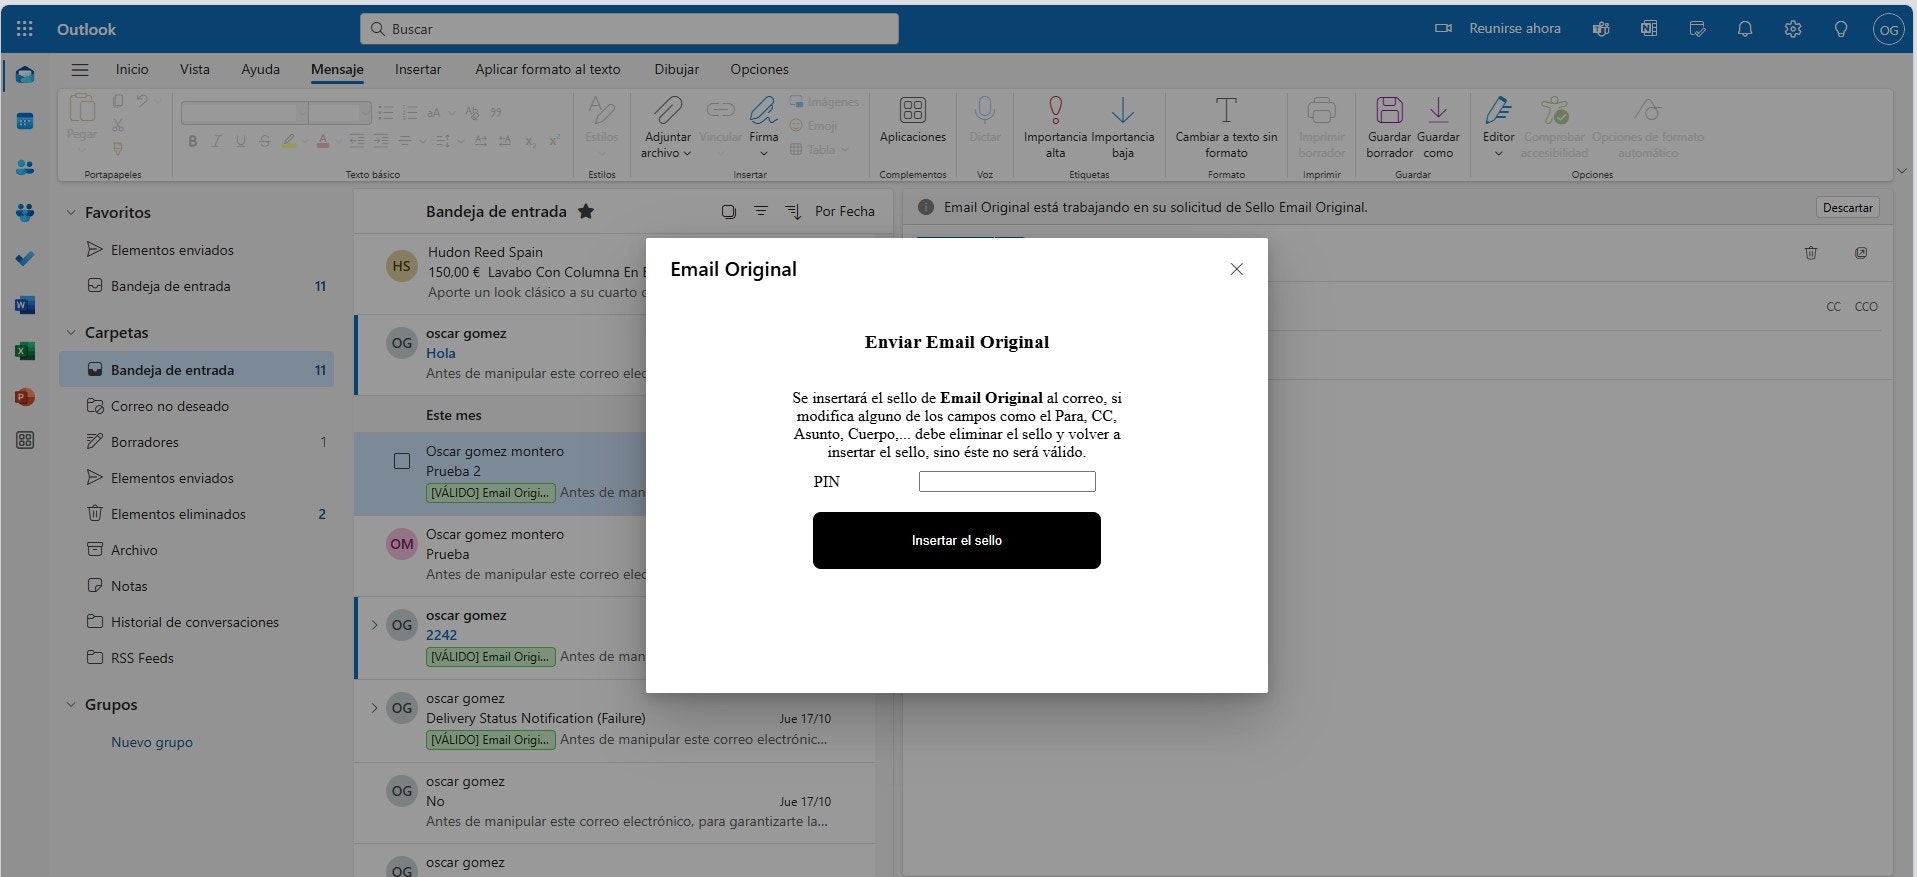Open To Do checkmark app in rail
Image resolution: width=1917 pixels, height=877 pixels.
click(25, 258)
